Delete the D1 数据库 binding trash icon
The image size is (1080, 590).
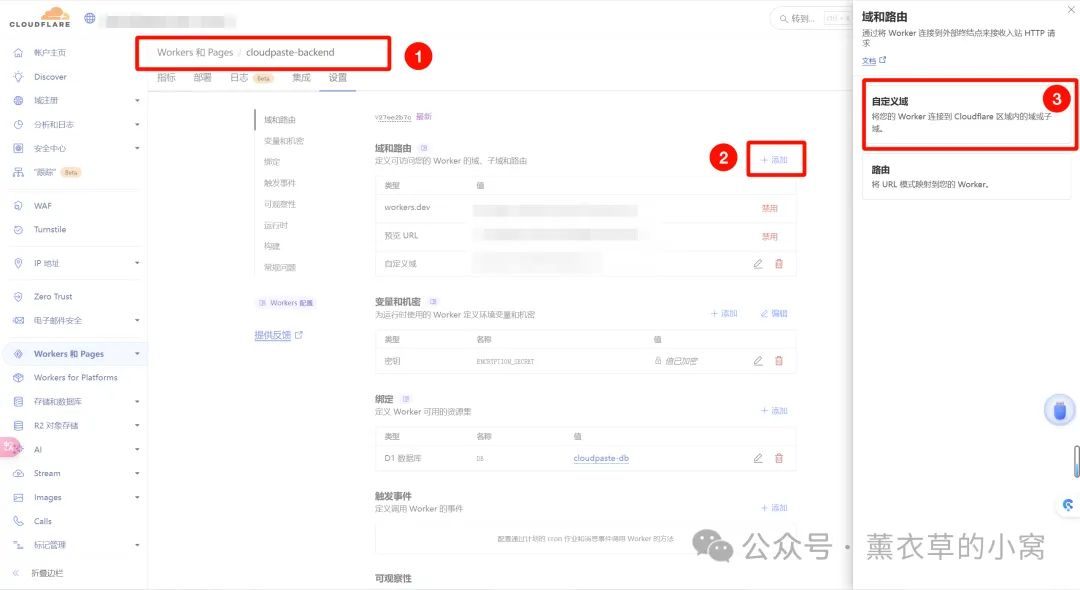click(779, 459)
